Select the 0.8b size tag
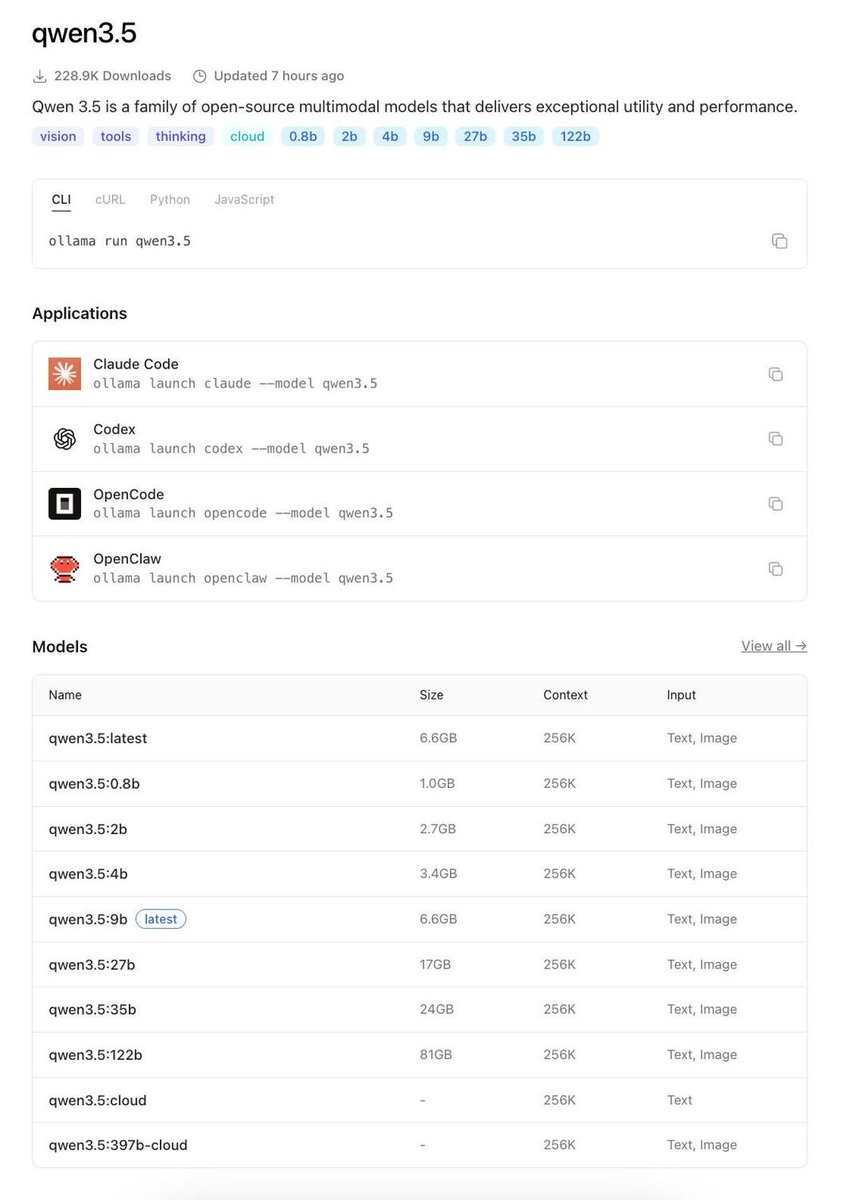 coord(303,137)
